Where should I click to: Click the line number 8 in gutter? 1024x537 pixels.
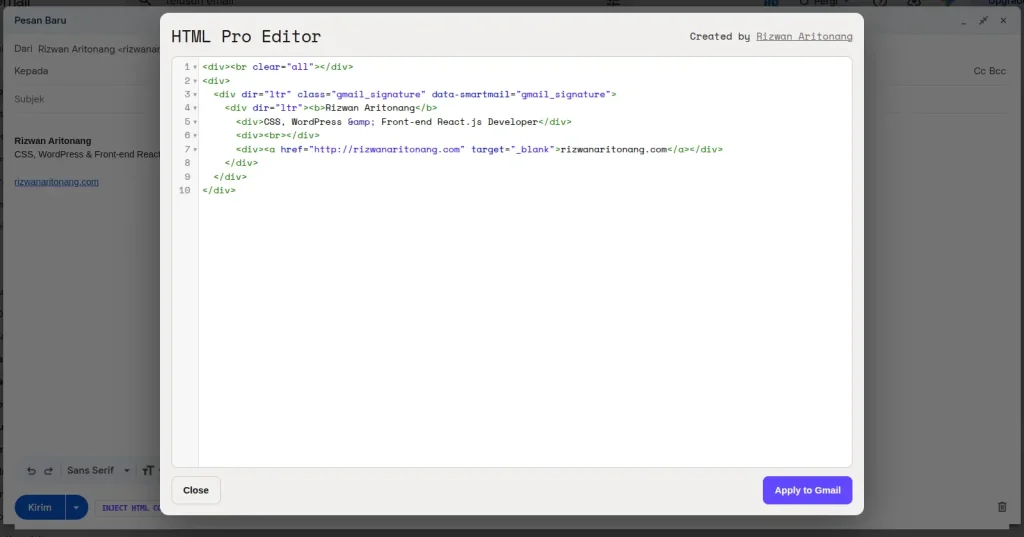pyautogui.click(x=187, y=163)
